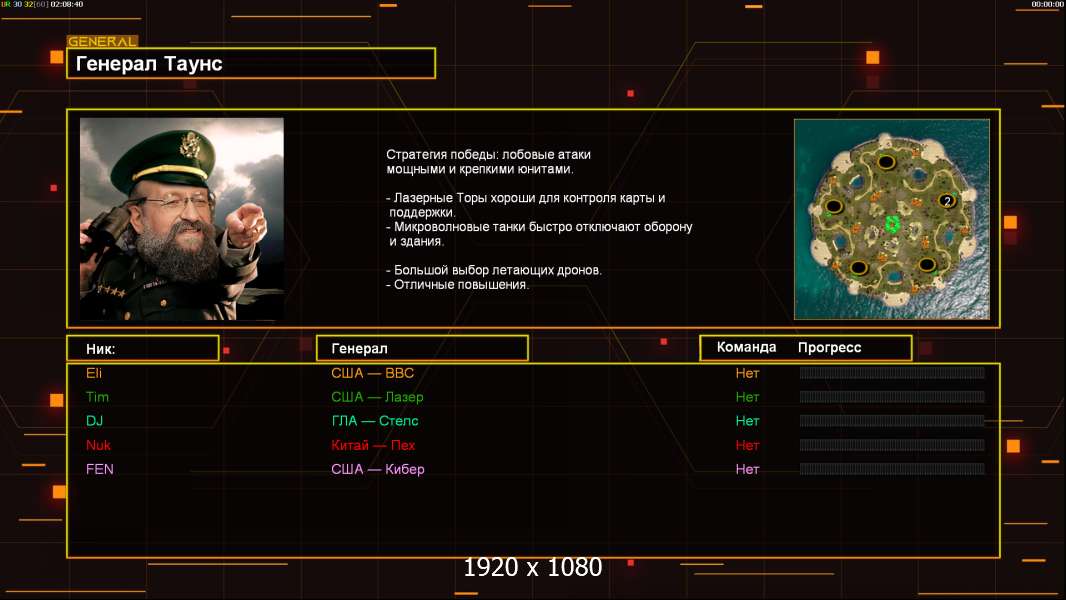Click the Китай — Пех general entry

[373, 445]
